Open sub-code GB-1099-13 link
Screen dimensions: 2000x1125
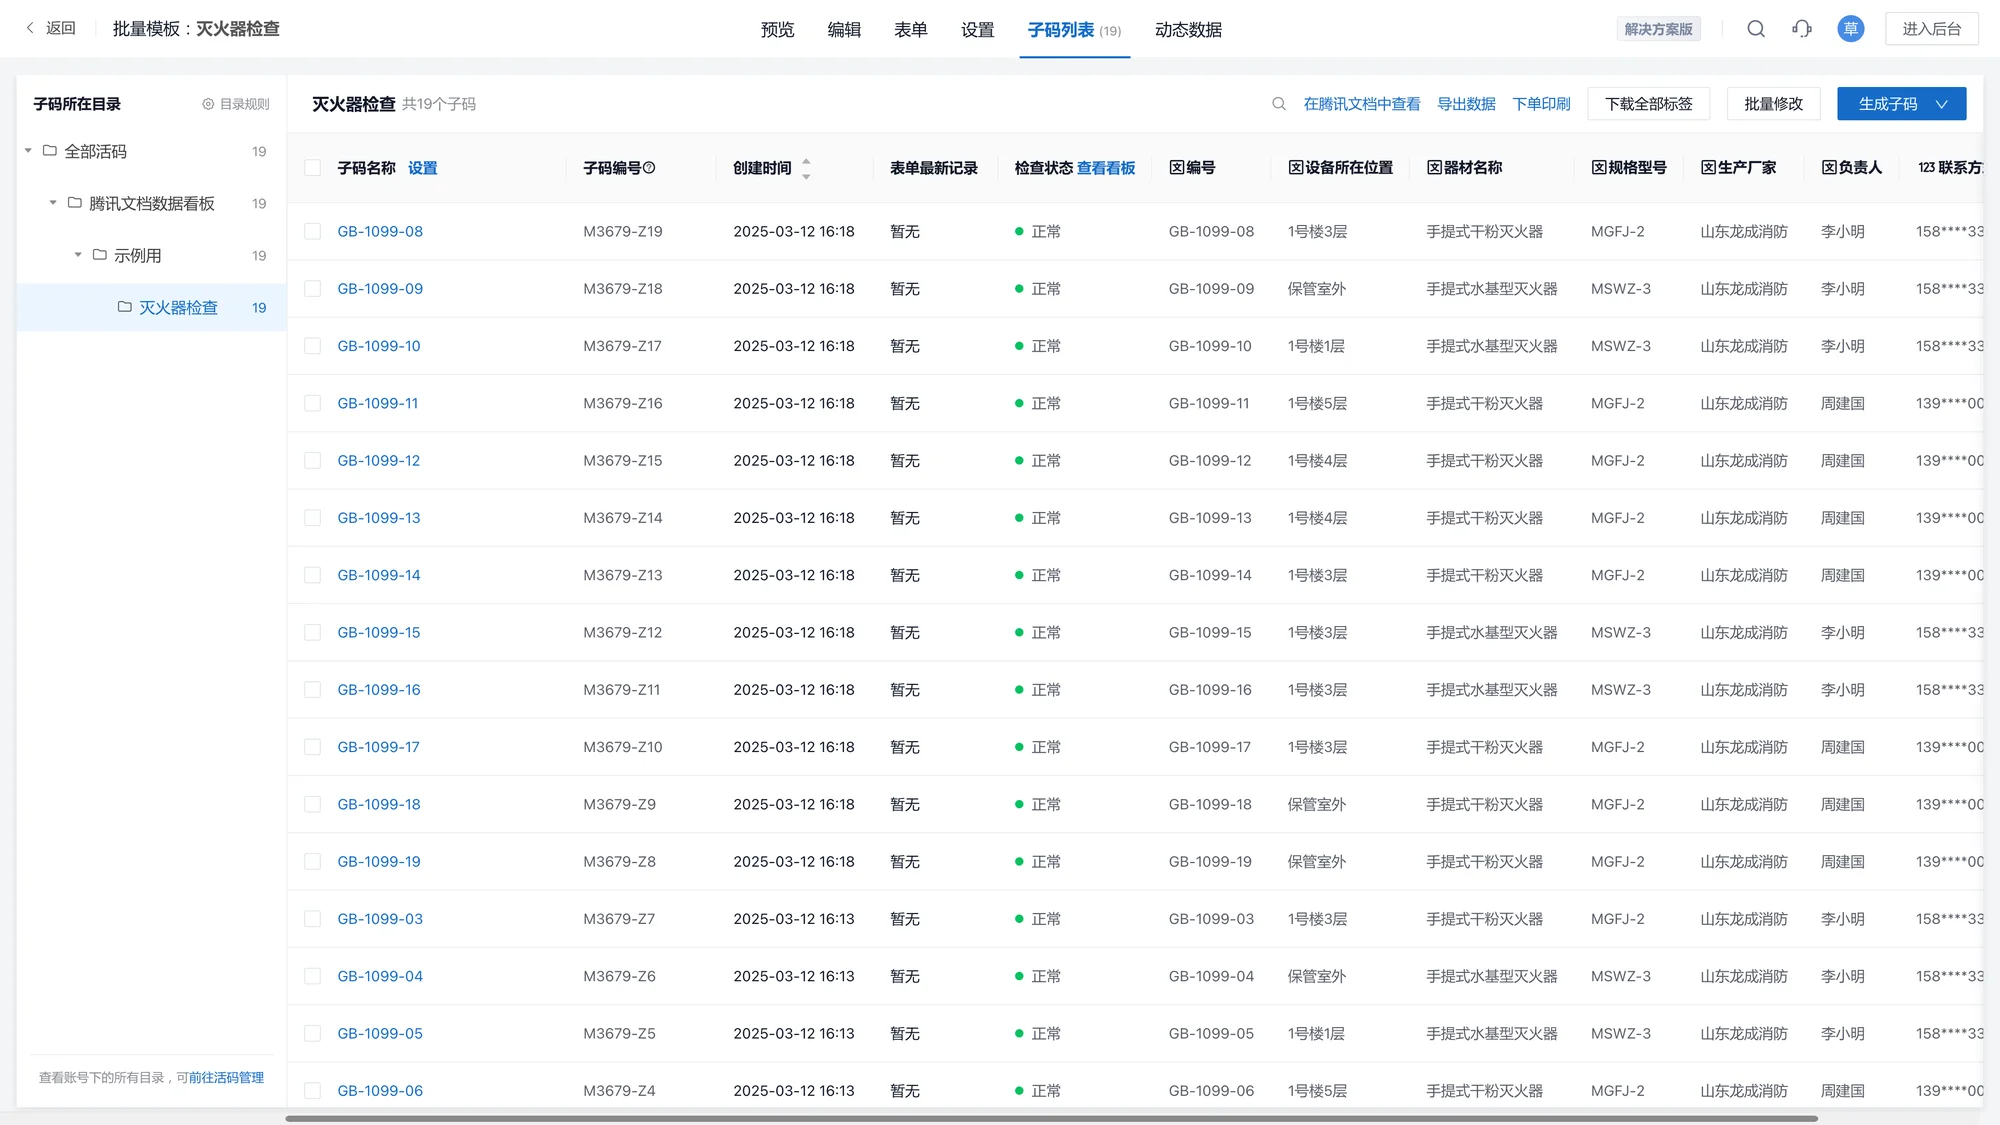(x=378, y=518)
